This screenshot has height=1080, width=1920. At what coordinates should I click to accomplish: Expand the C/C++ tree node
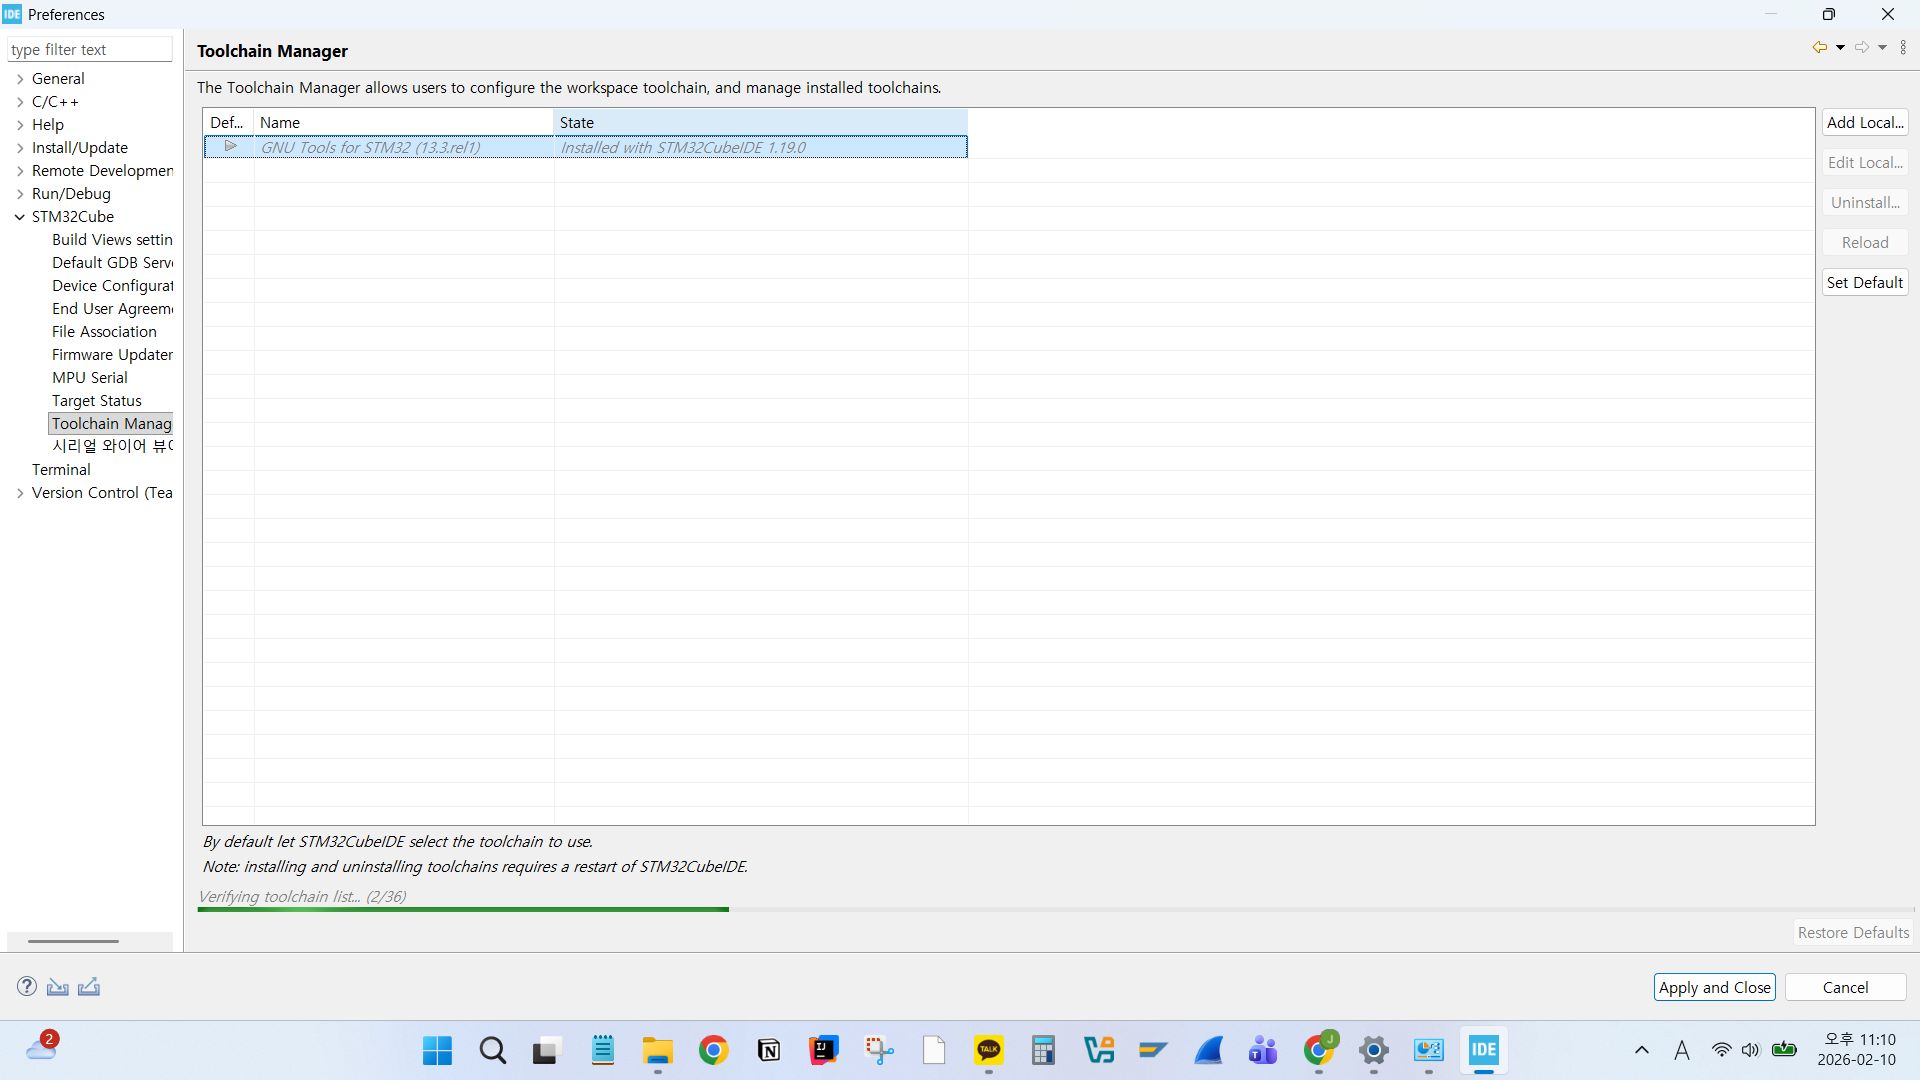pos(20,102)
